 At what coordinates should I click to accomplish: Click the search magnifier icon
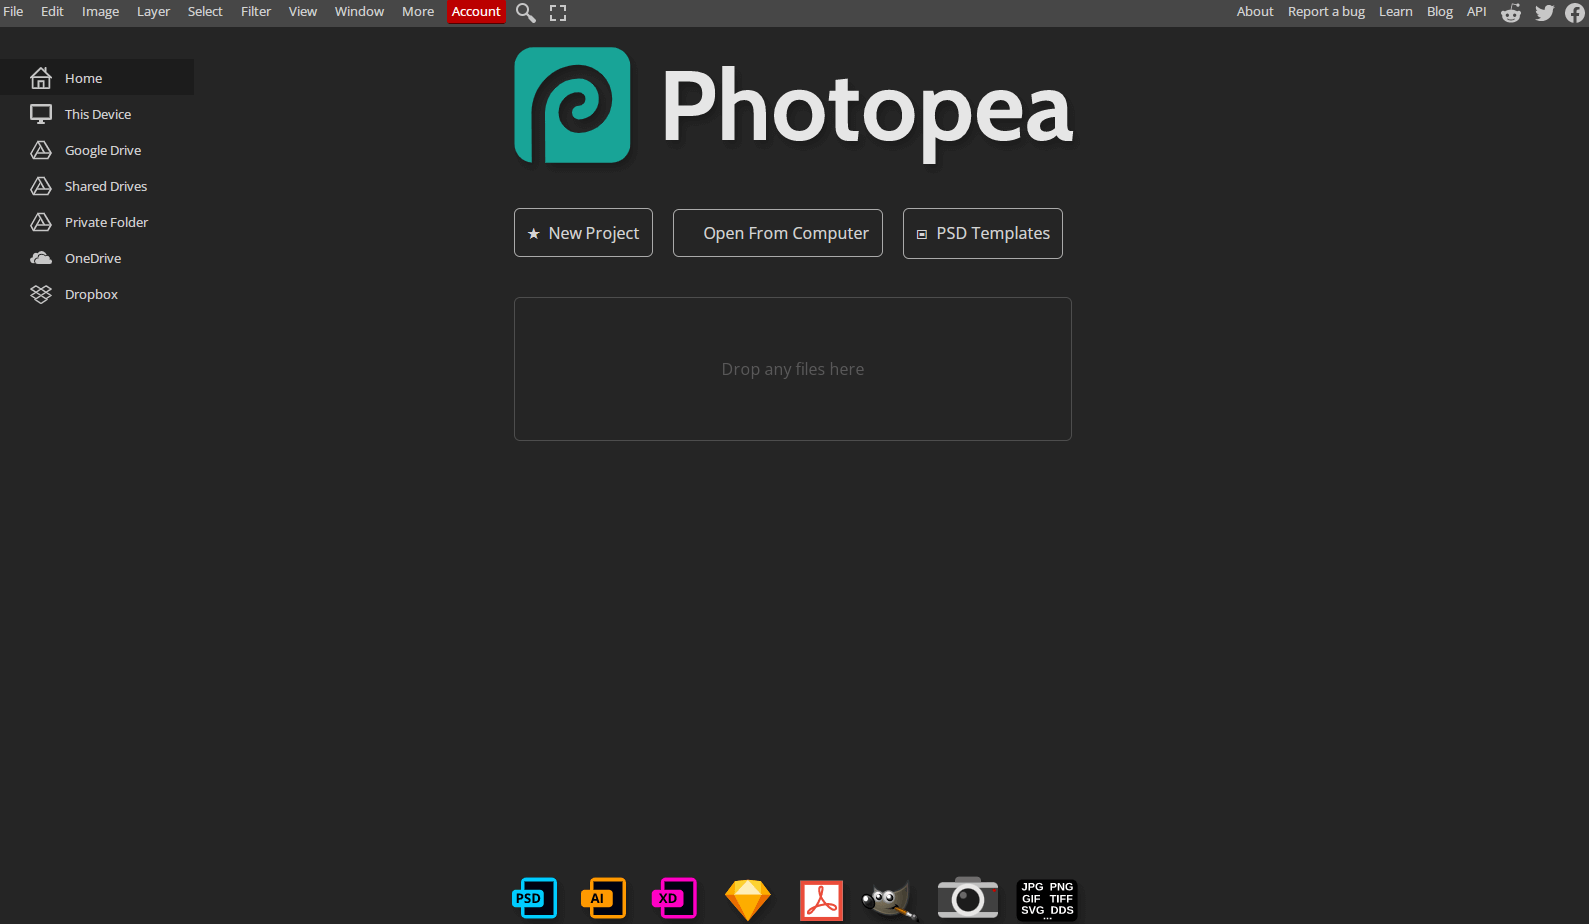pos(526,13)
